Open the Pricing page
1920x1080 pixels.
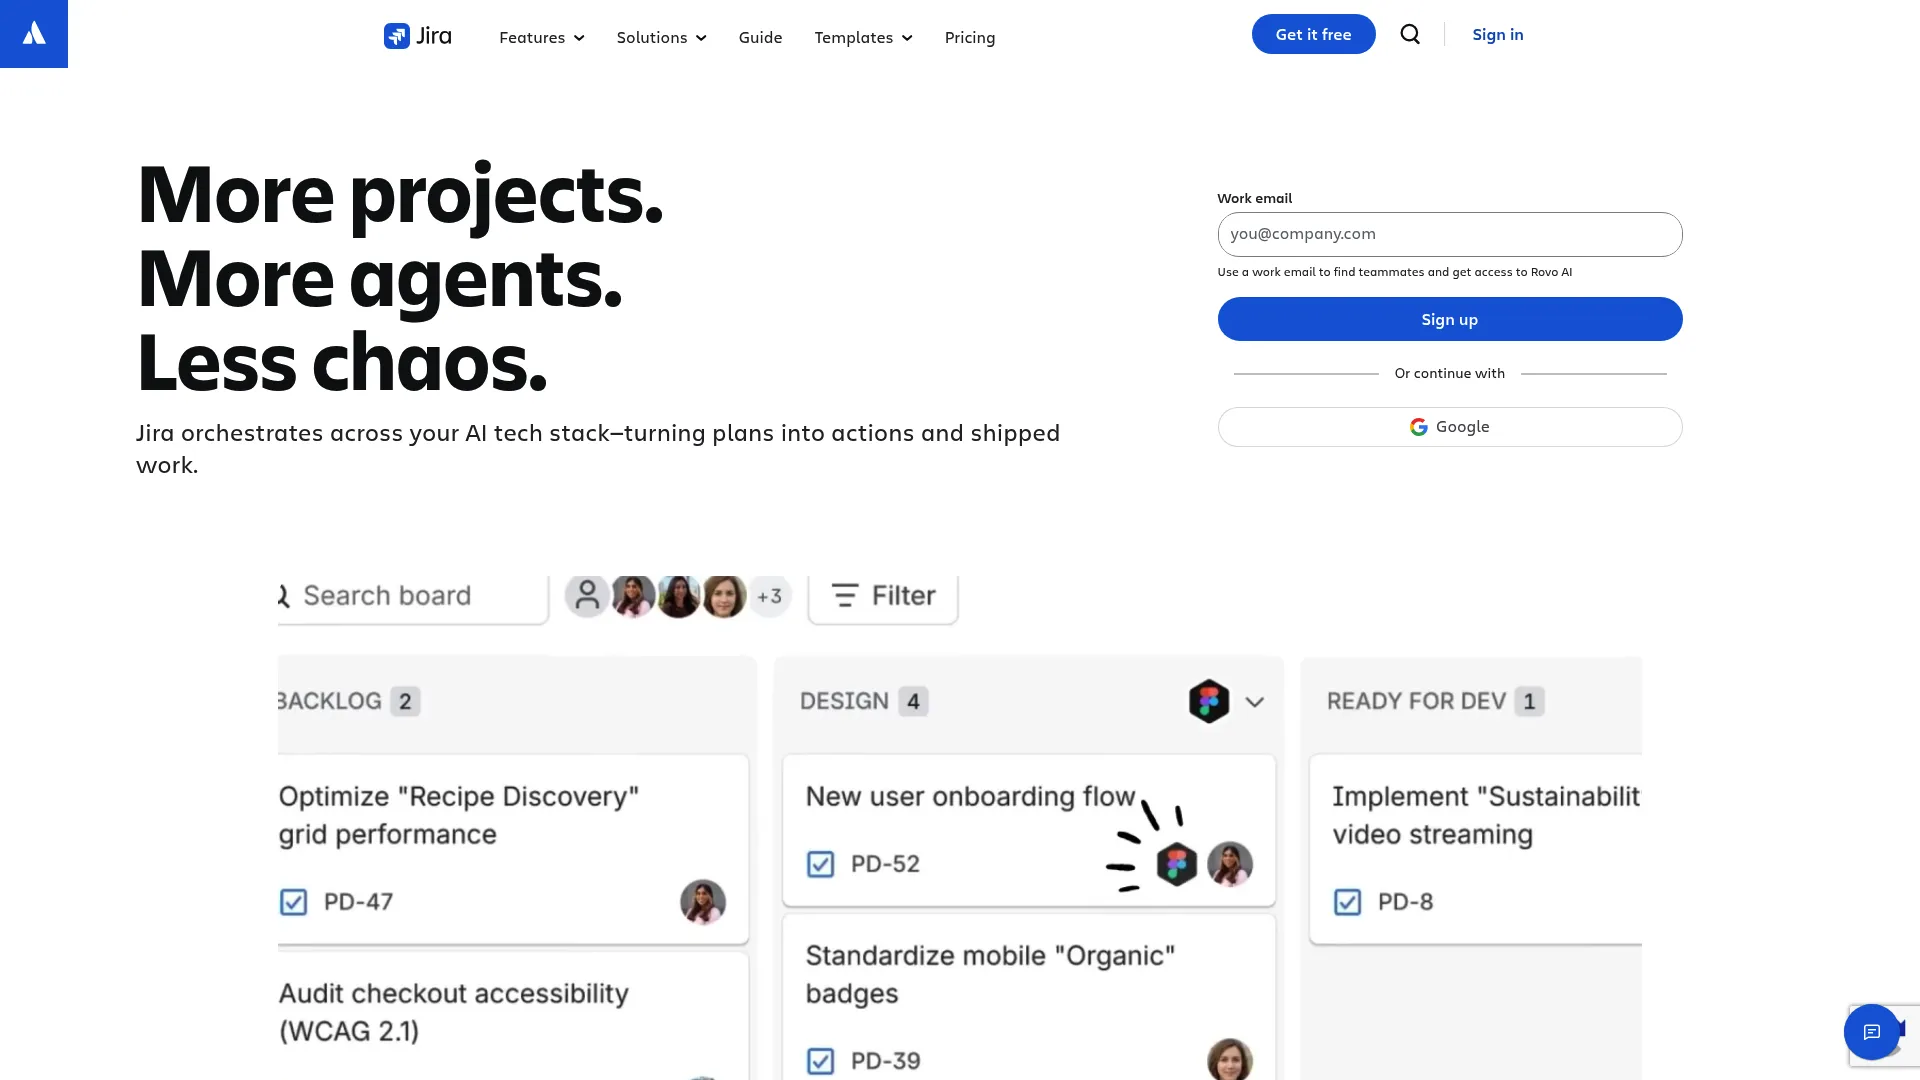(x=970, y=38)
